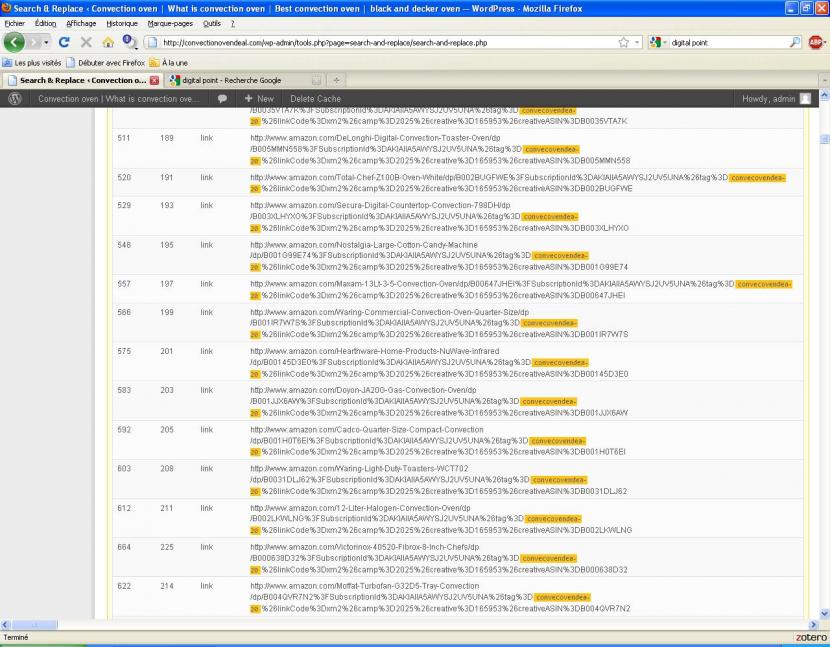Image resolution: width=830 pixels, height=647 pixels.
Task: Open the Google search engine selector
Action: pyautogui.click(x=658, y=42)
